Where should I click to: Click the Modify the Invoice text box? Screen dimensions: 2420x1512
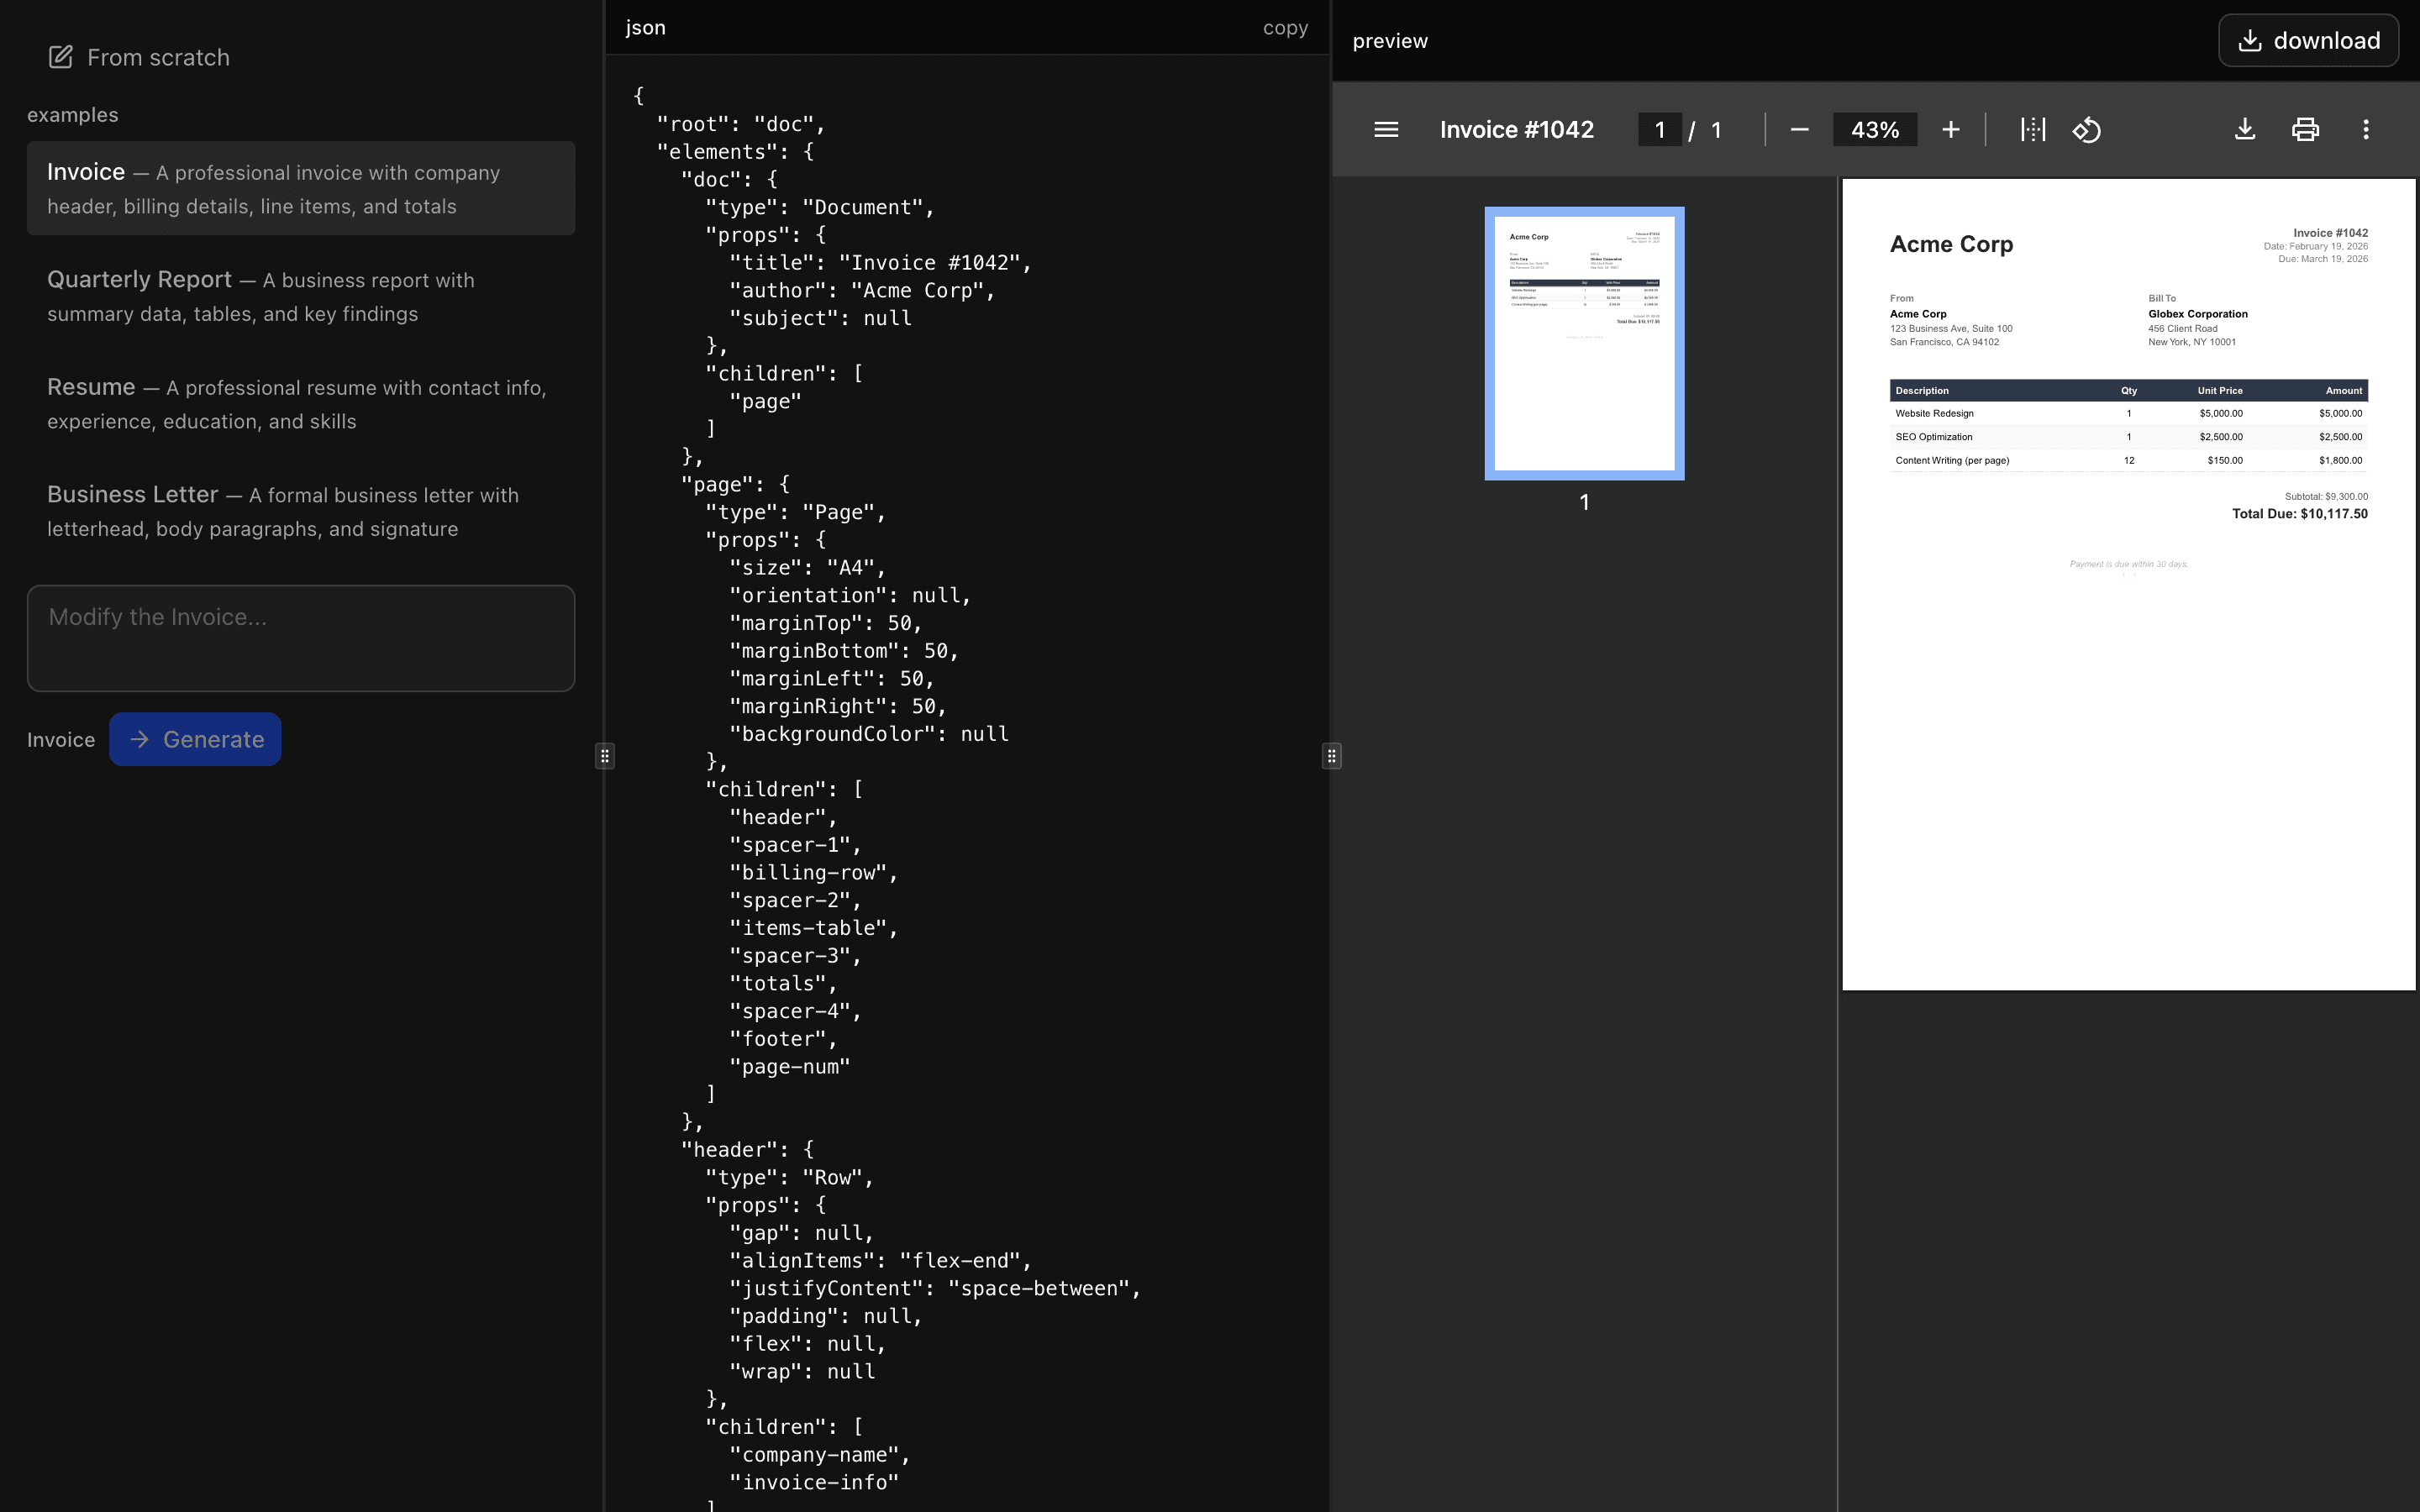(x=300, y=638)
